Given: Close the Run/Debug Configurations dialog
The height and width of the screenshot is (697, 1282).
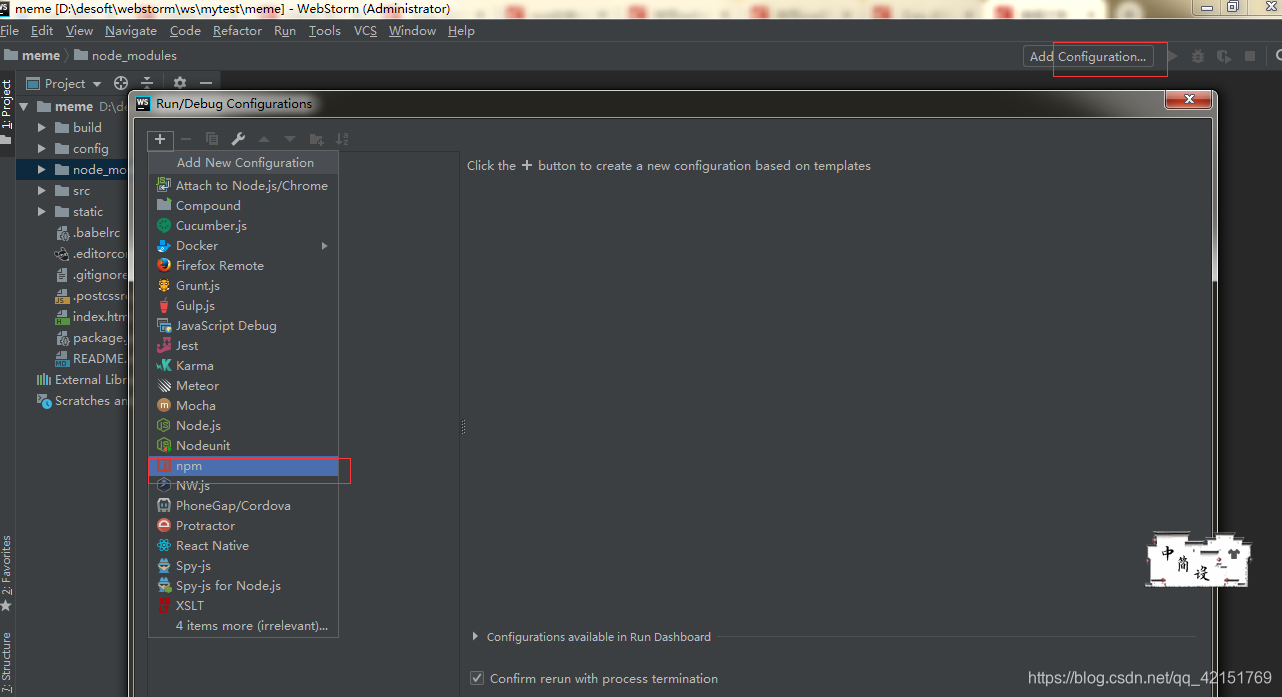Looking at the screenshot, I should pos(1188,100).
